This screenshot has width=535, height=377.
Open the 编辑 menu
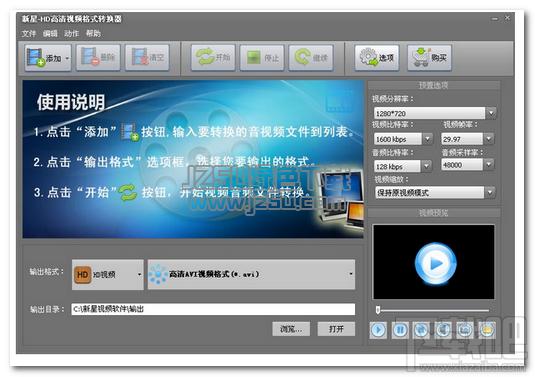coord(50,33)
